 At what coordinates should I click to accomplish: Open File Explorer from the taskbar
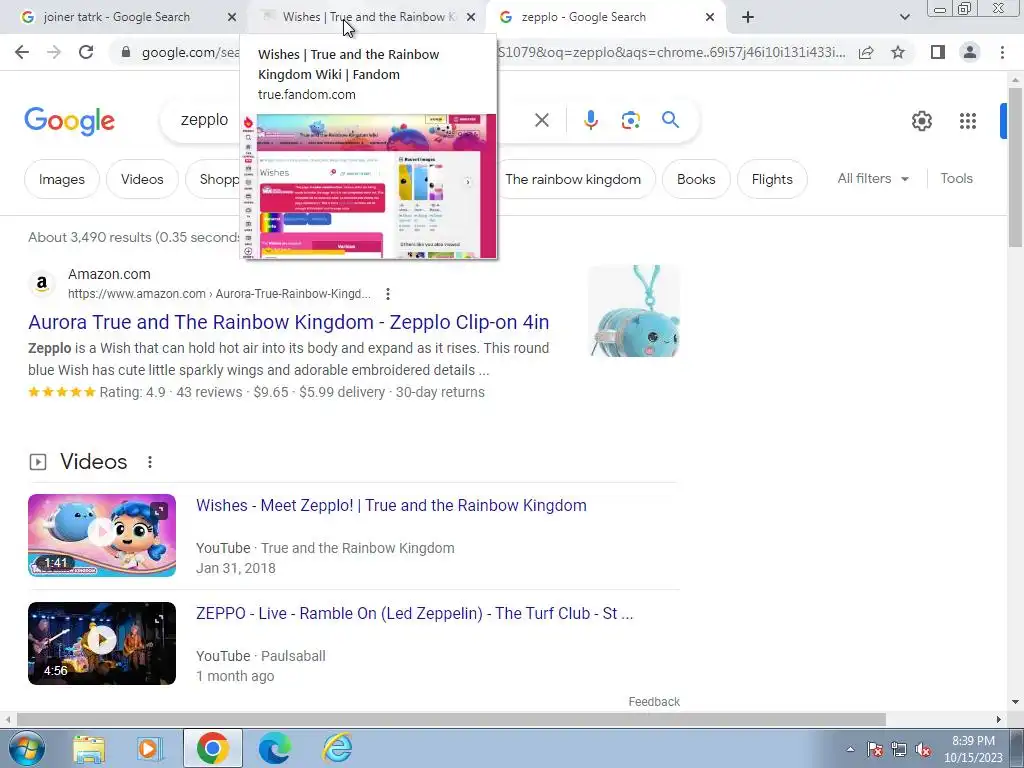coord(89,748)
